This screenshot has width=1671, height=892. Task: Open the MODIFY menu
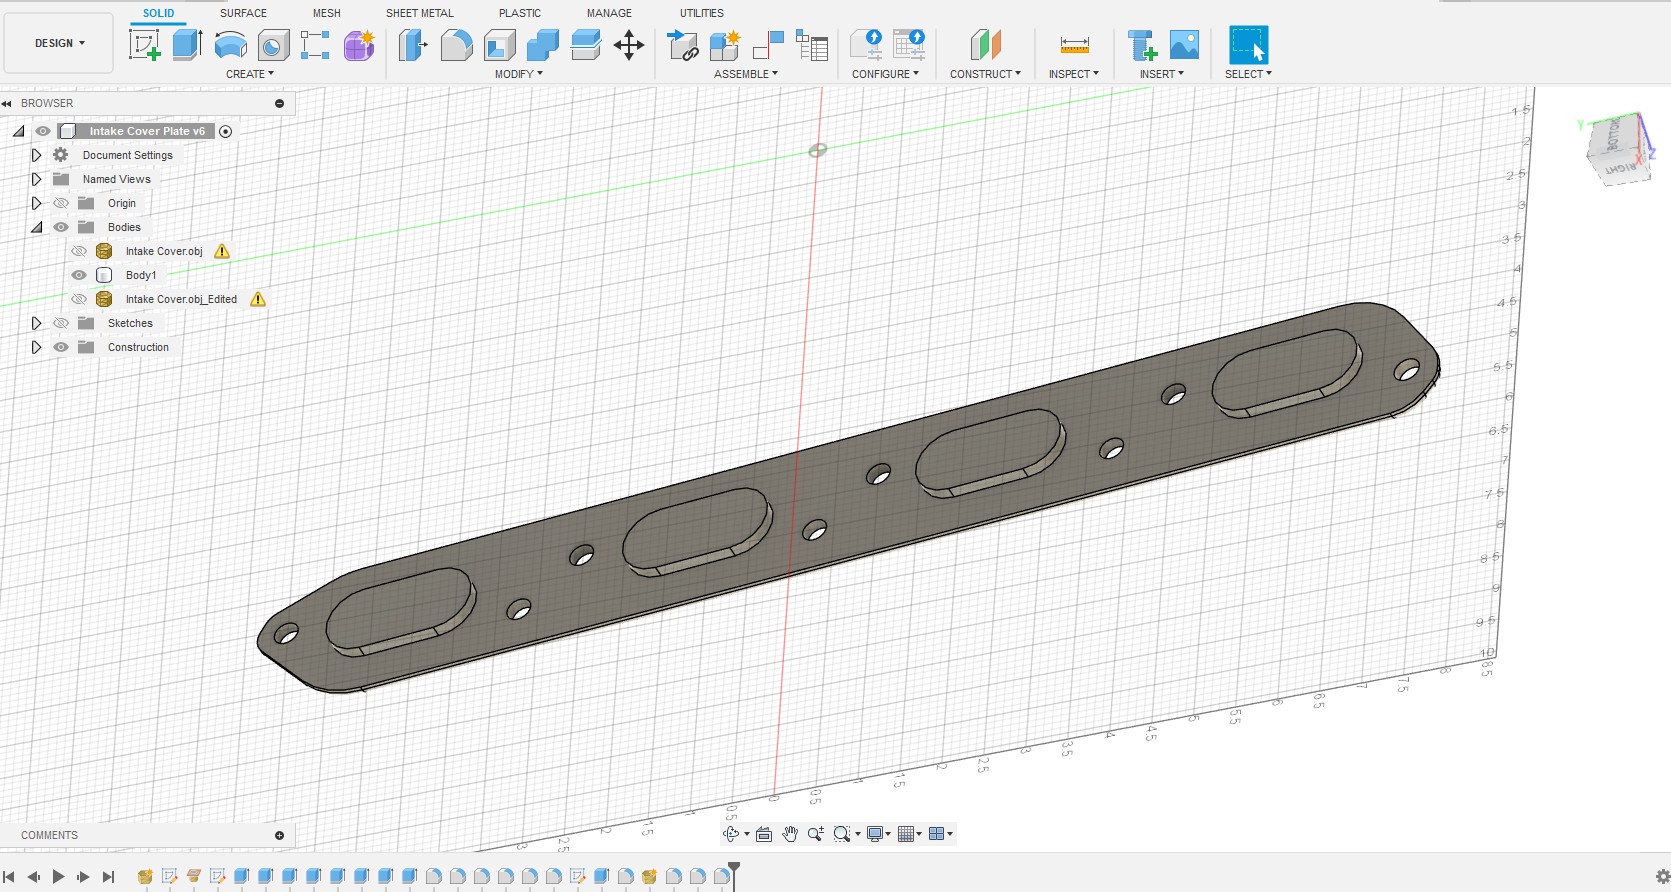tap(518, 74)
